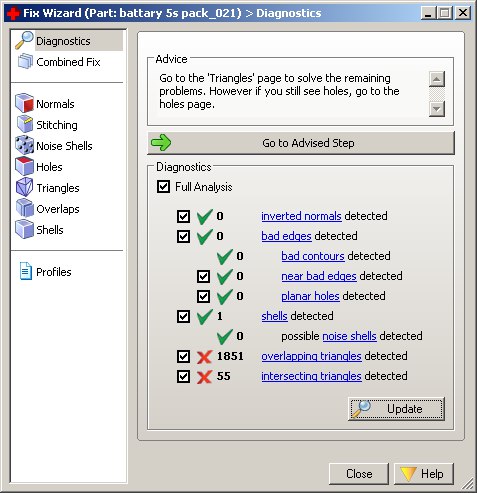Click the Normals cube icon
The image size is (477, 493).
pos(24,103)
